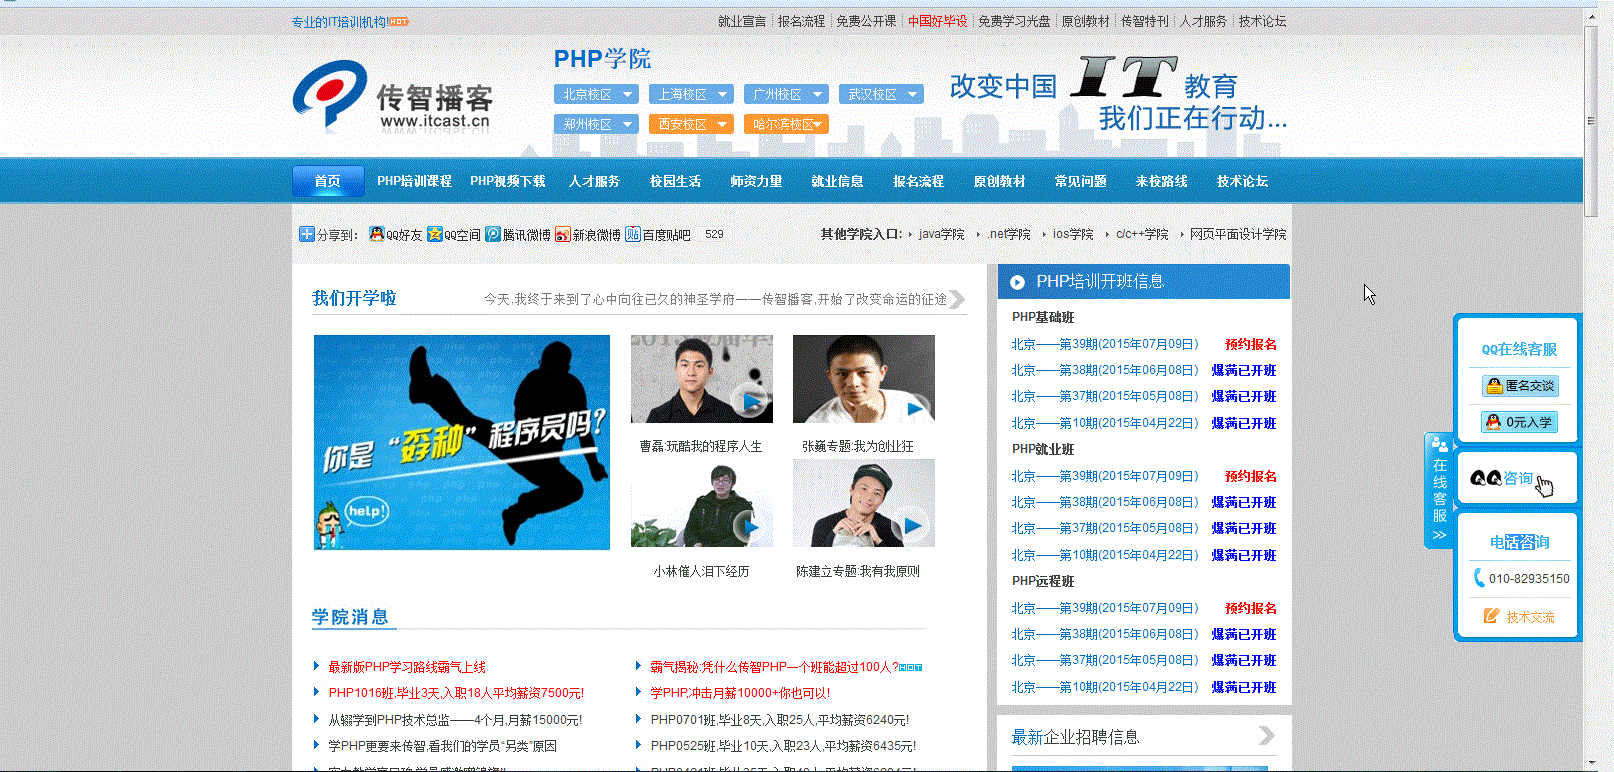
Task: Click 预约报名 for PHP远程班 39期
Action: click(x=1251, y=608)
